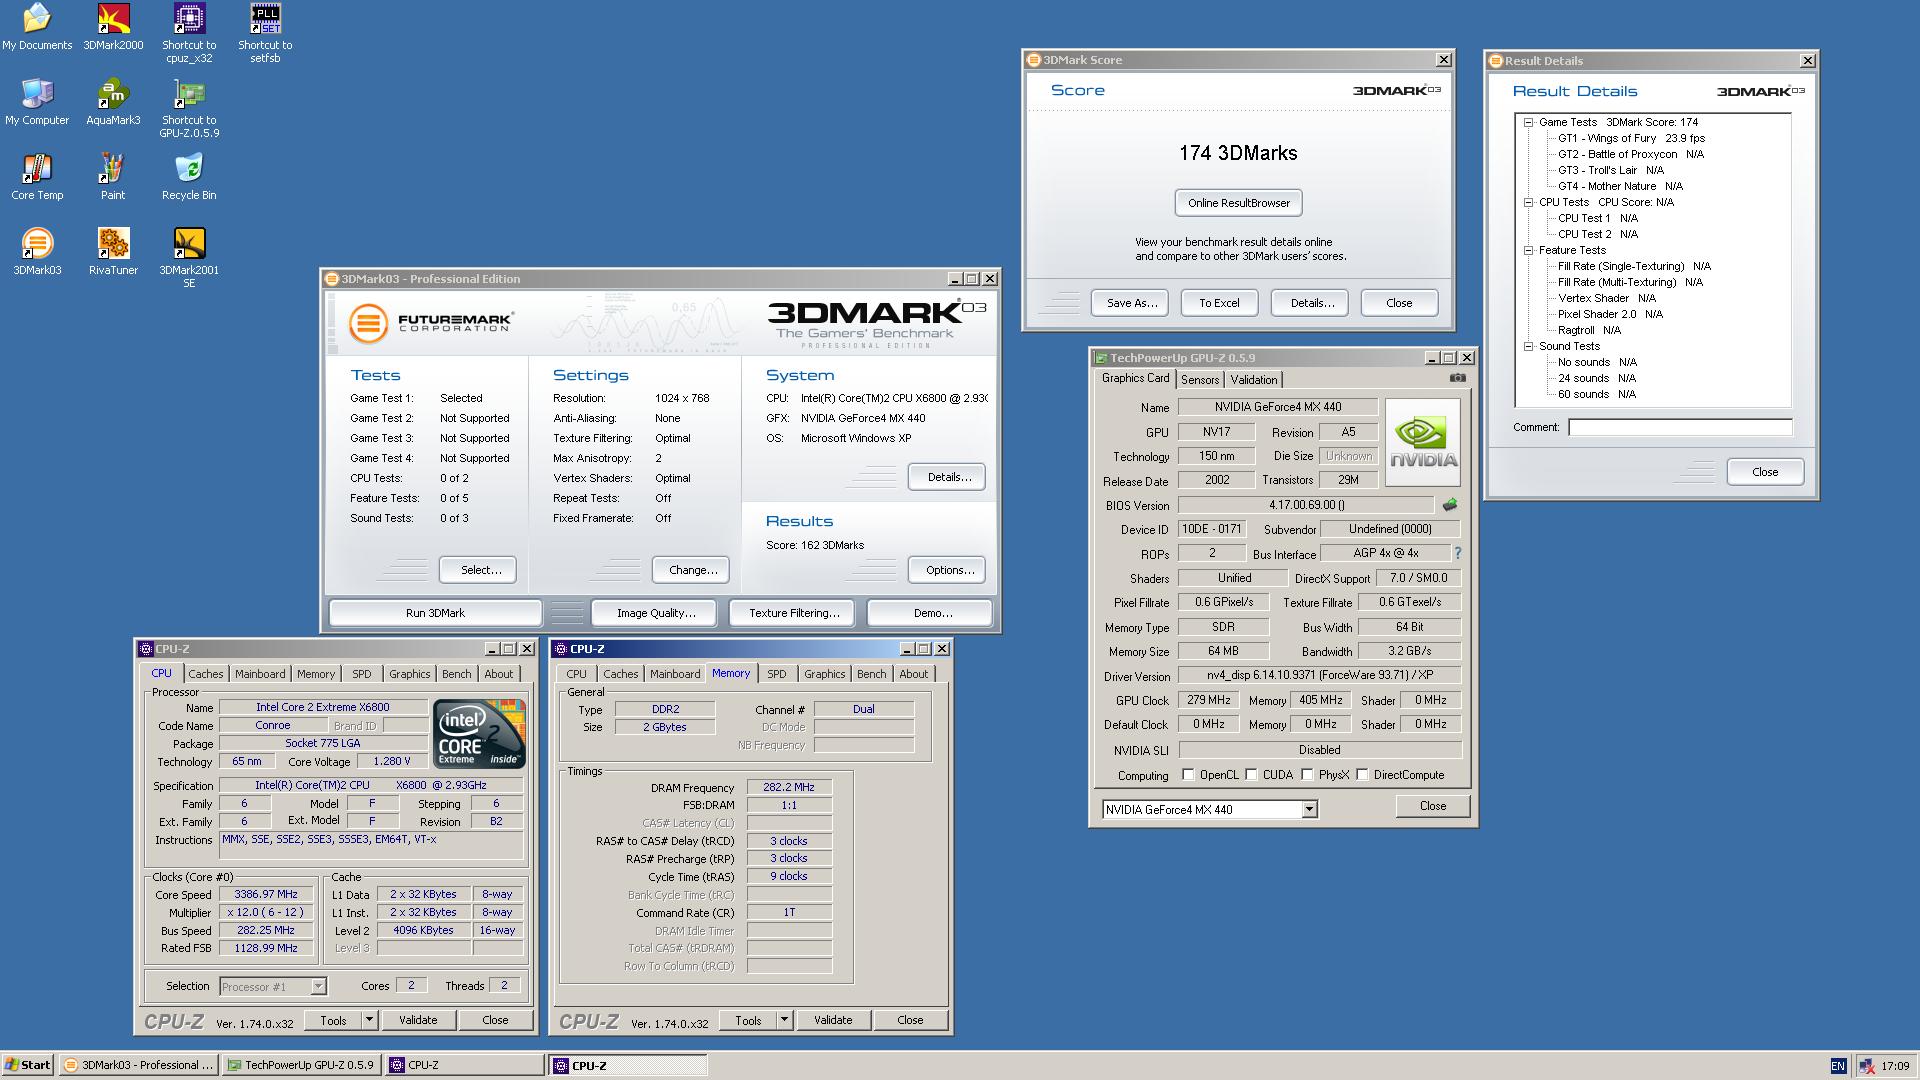Click Image Quality... button

[656, 613]
